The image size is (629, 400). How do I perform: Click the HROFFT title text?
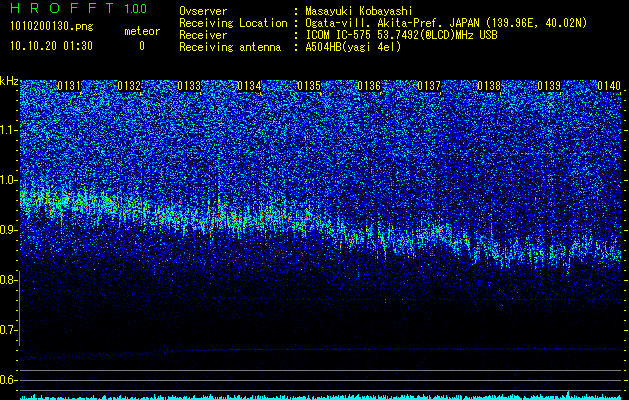click(x=60, y=9)
